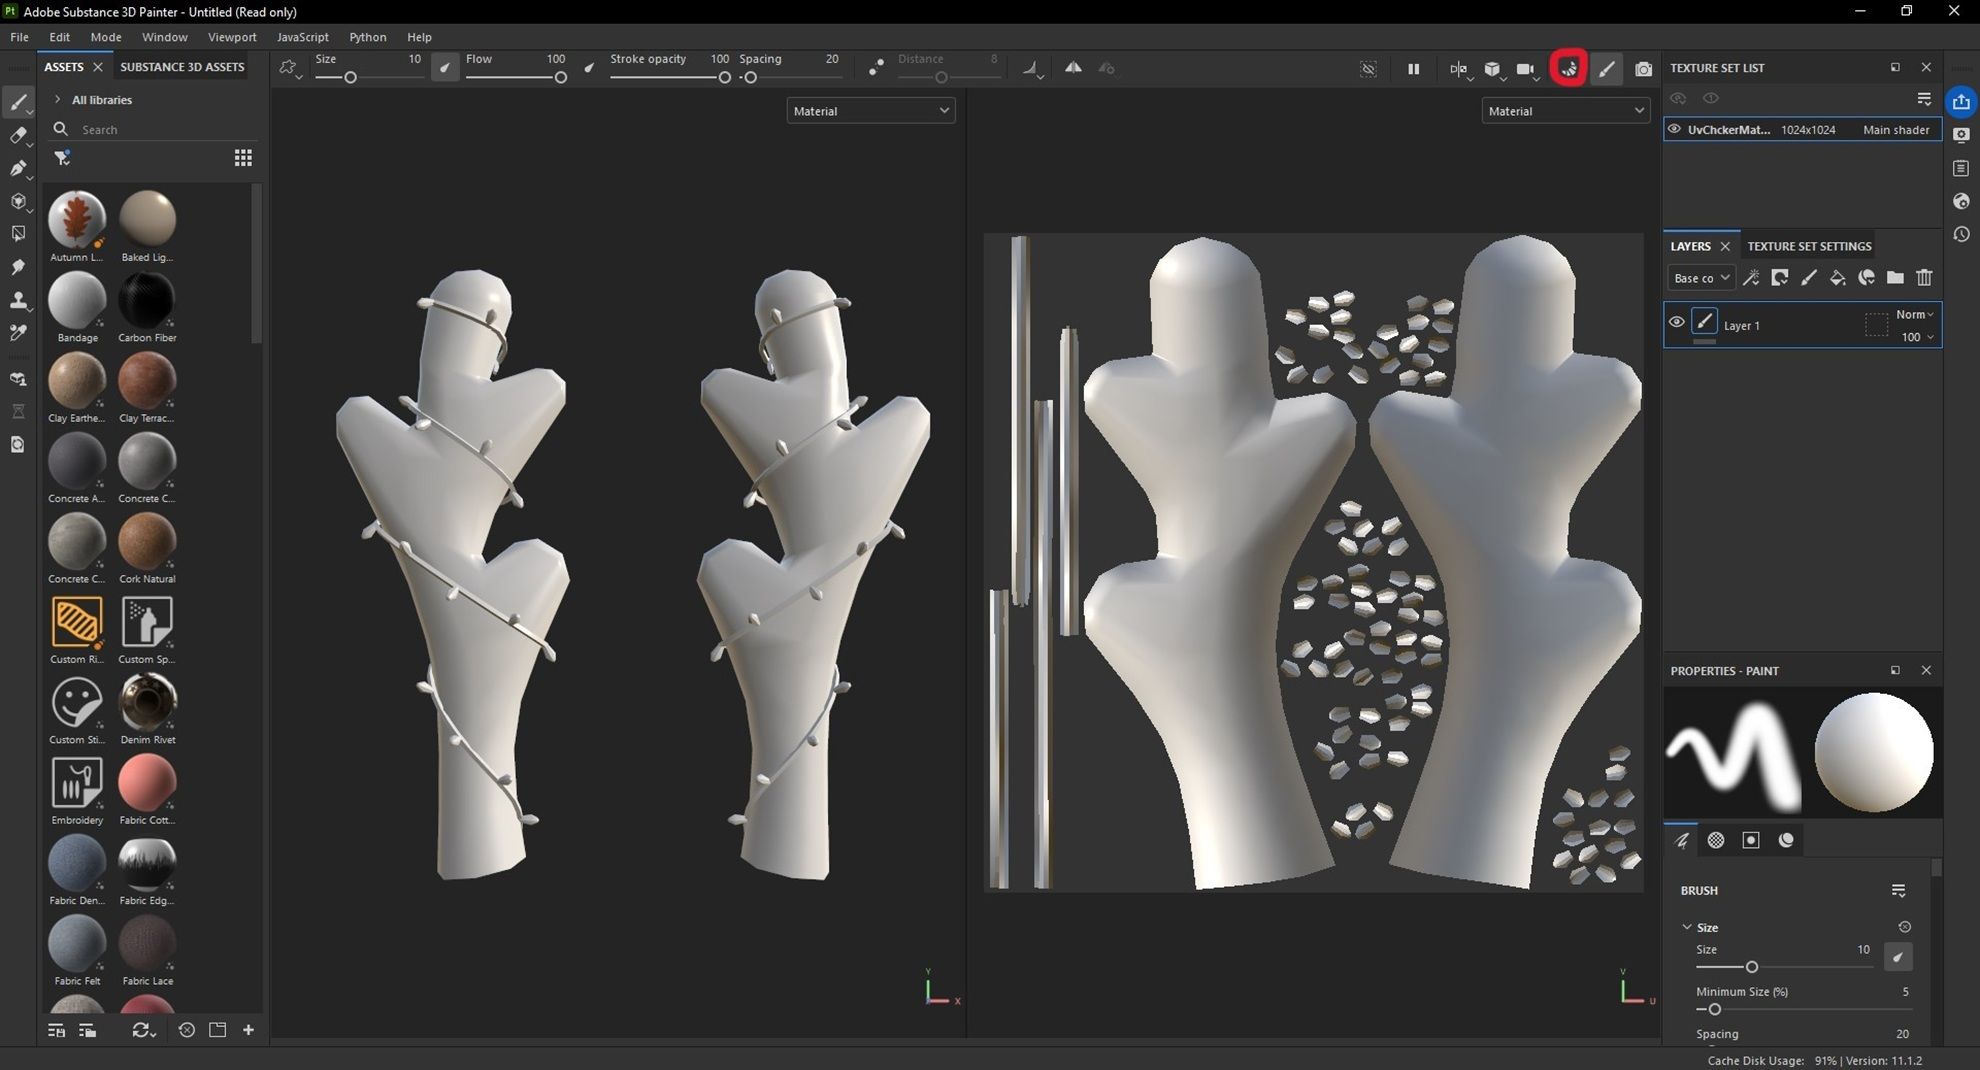Open the Base color channel dropdown

[x=1701, y=278]
